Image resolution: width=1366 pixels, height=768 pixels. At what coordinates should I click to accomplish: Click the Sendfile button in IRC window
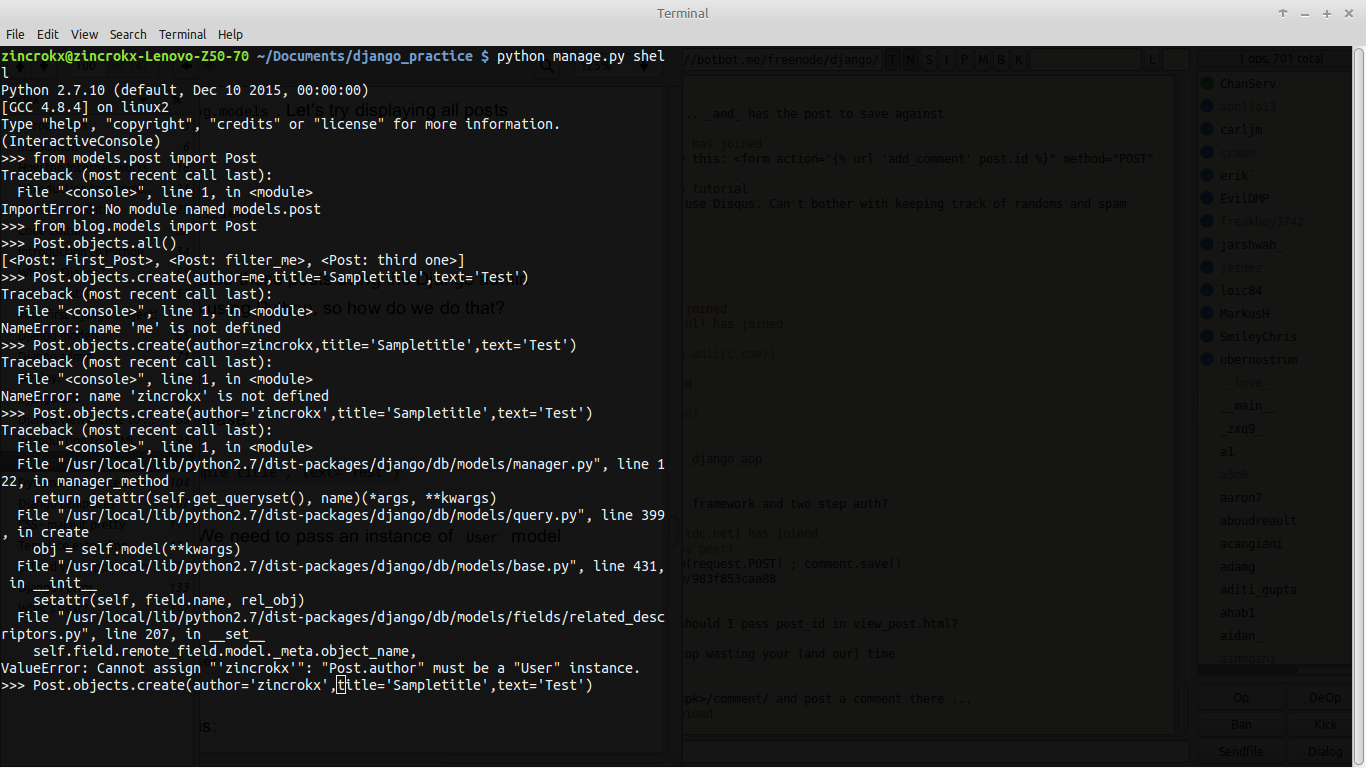1240,751
